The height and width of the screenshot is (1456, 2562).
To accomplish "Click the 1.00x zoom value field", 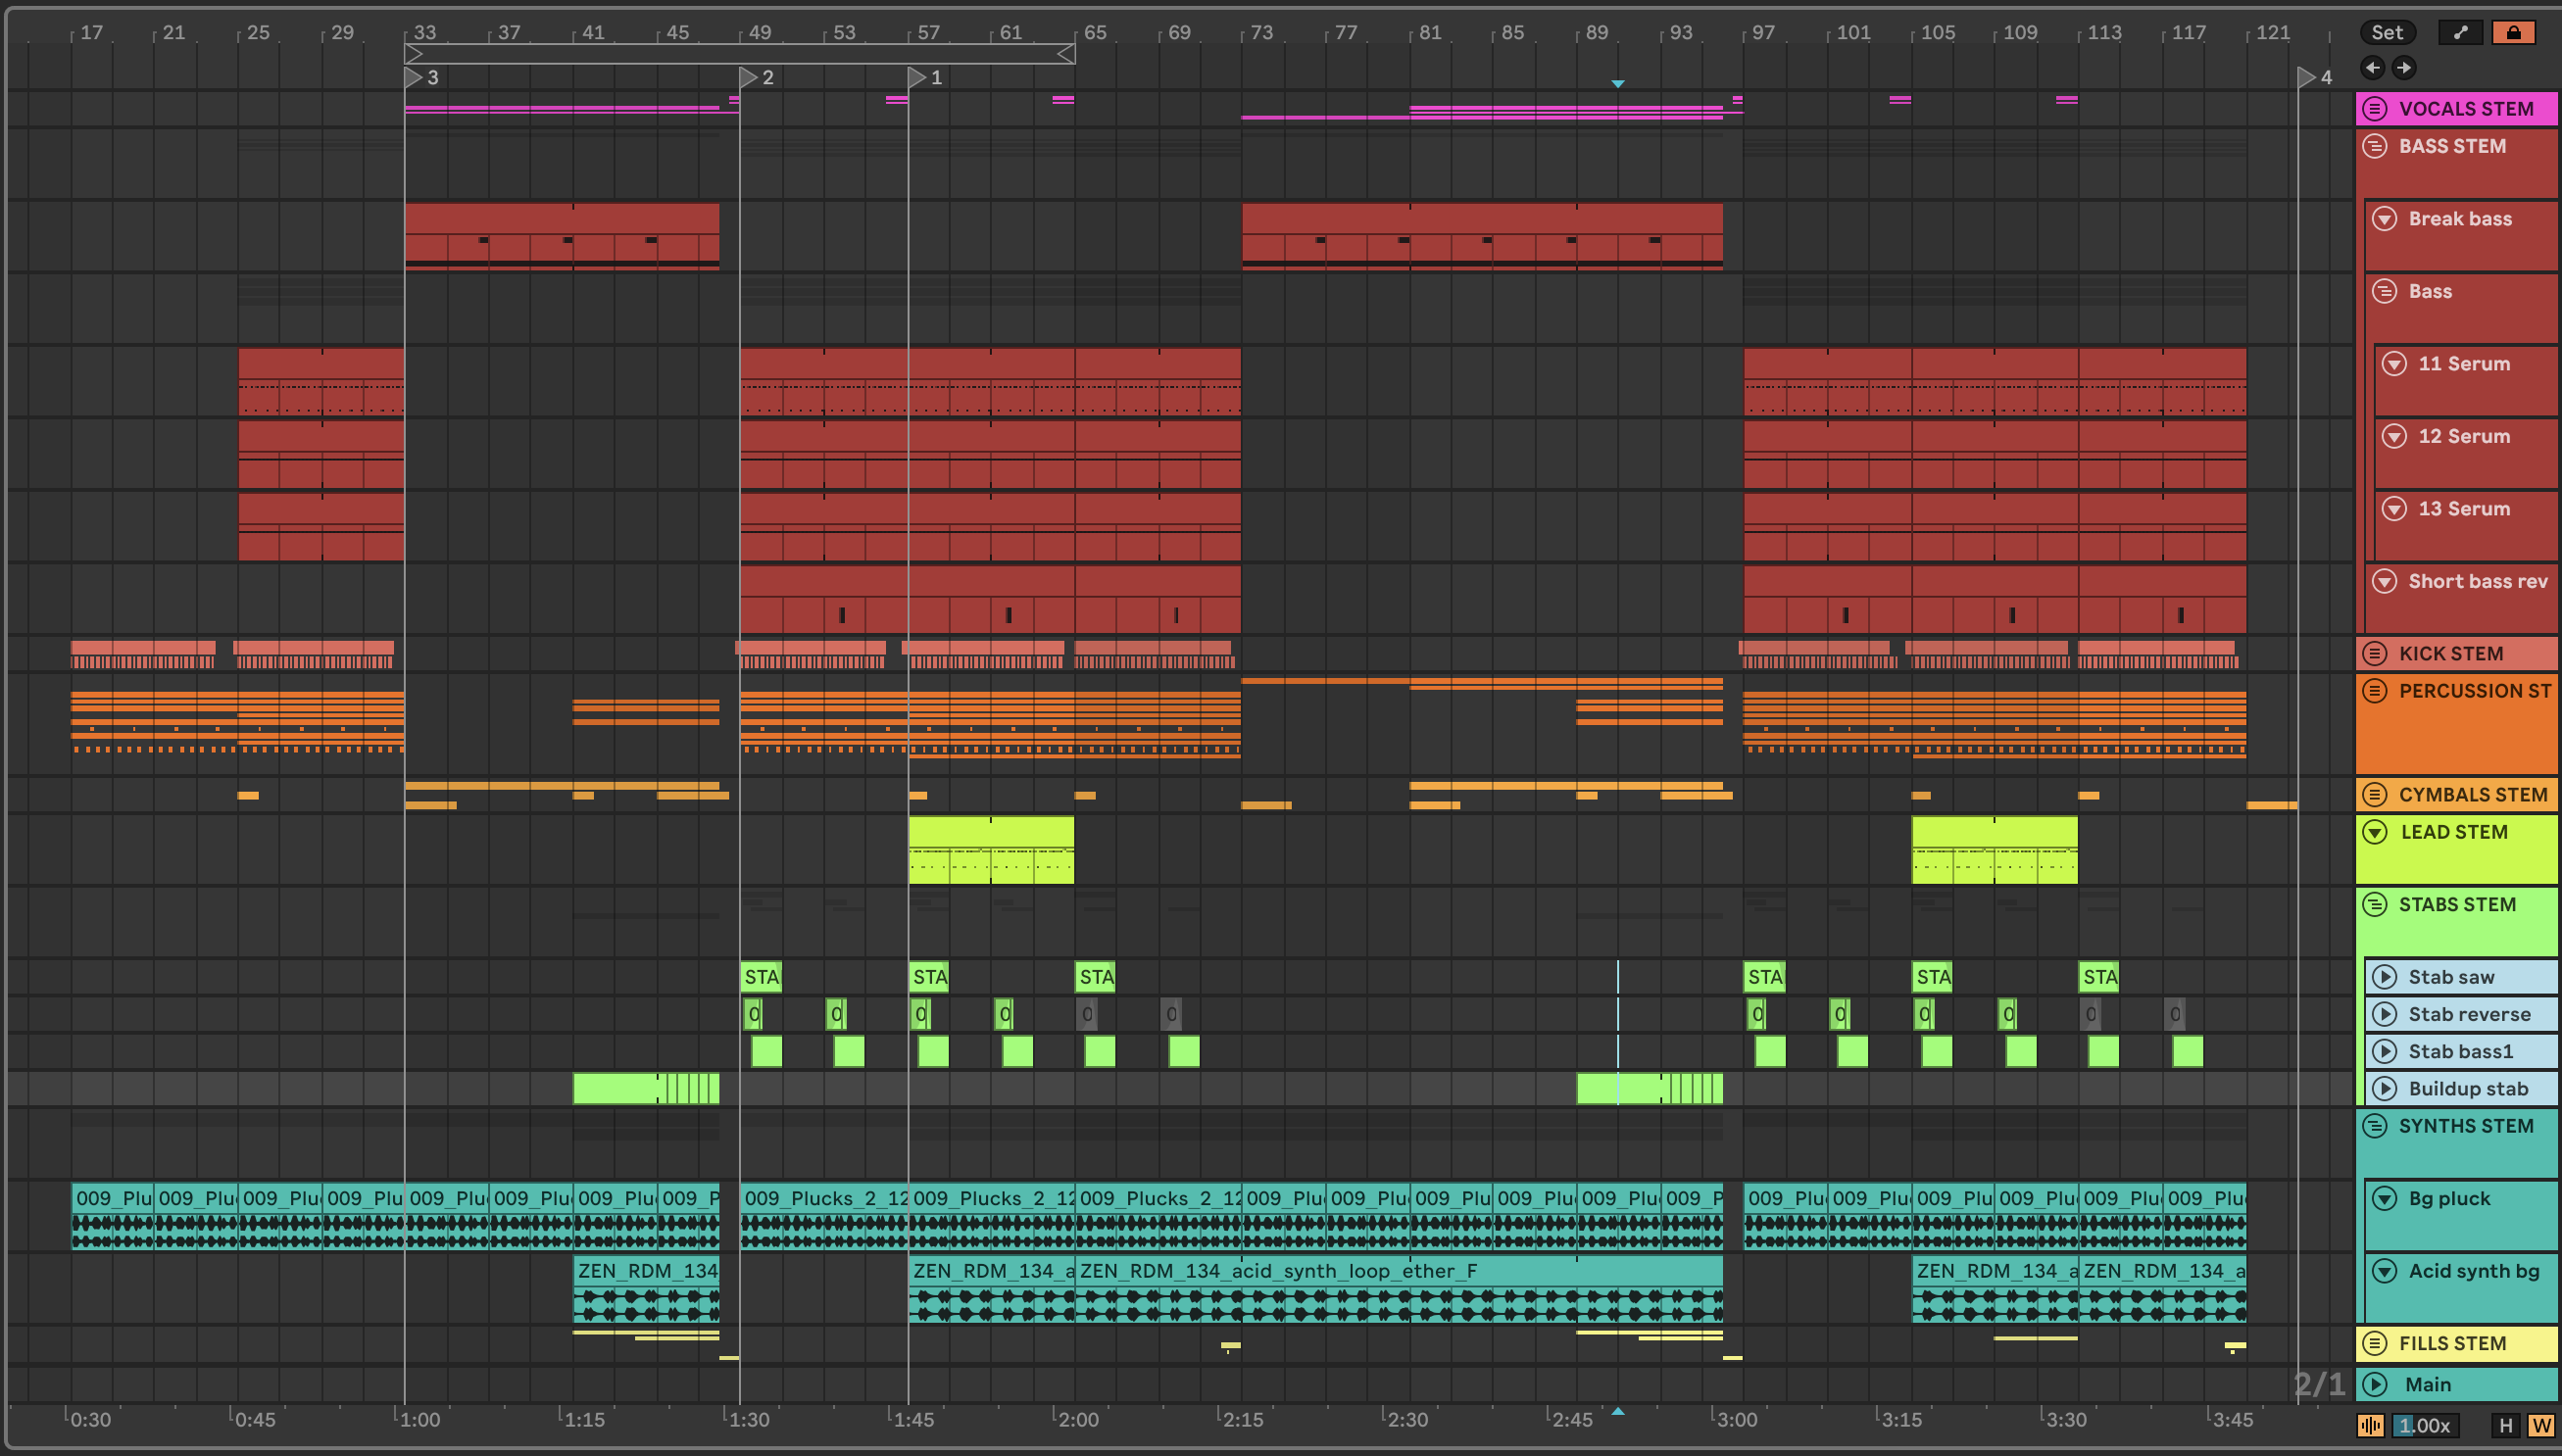I will point(2424,1426).
